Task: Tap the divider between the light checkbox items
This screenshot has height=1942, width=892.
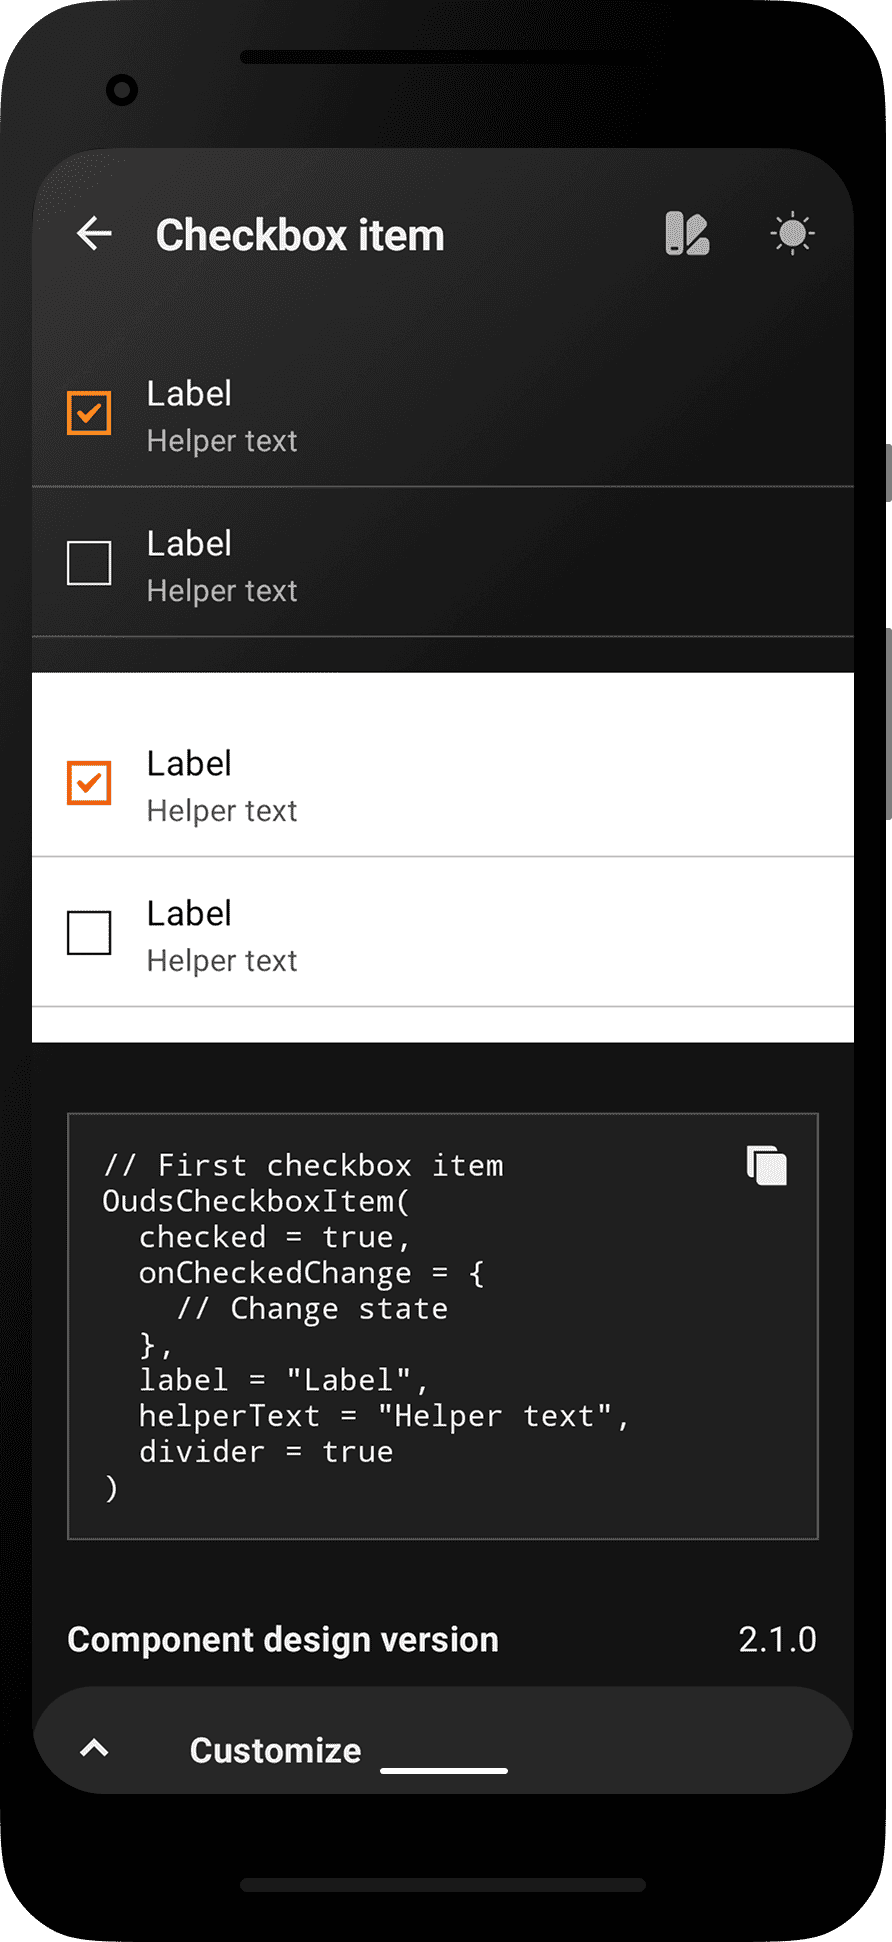Action: coord(443,857)
